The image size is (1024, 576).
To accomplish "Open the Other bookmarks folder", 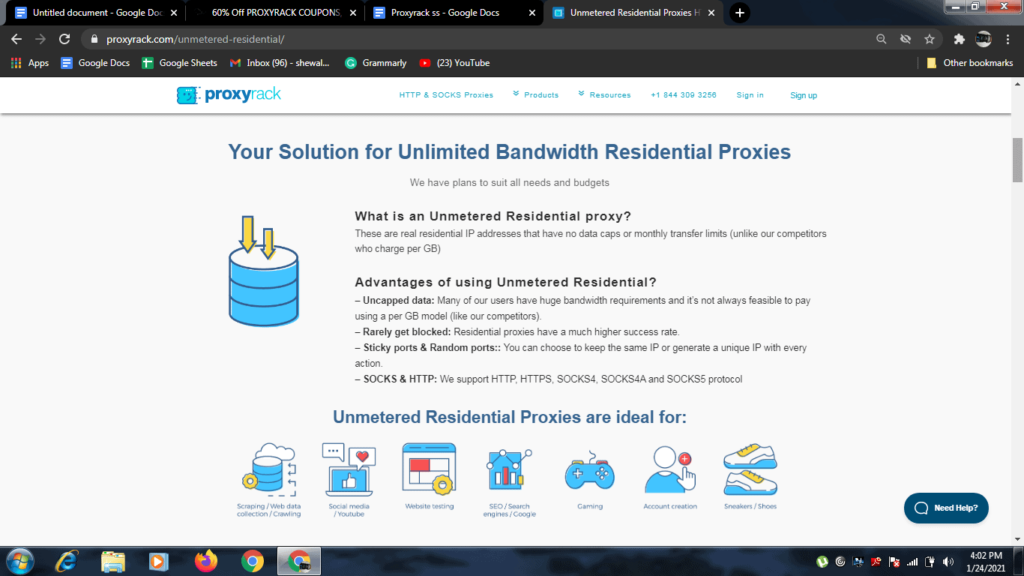I will click(970, 63).
